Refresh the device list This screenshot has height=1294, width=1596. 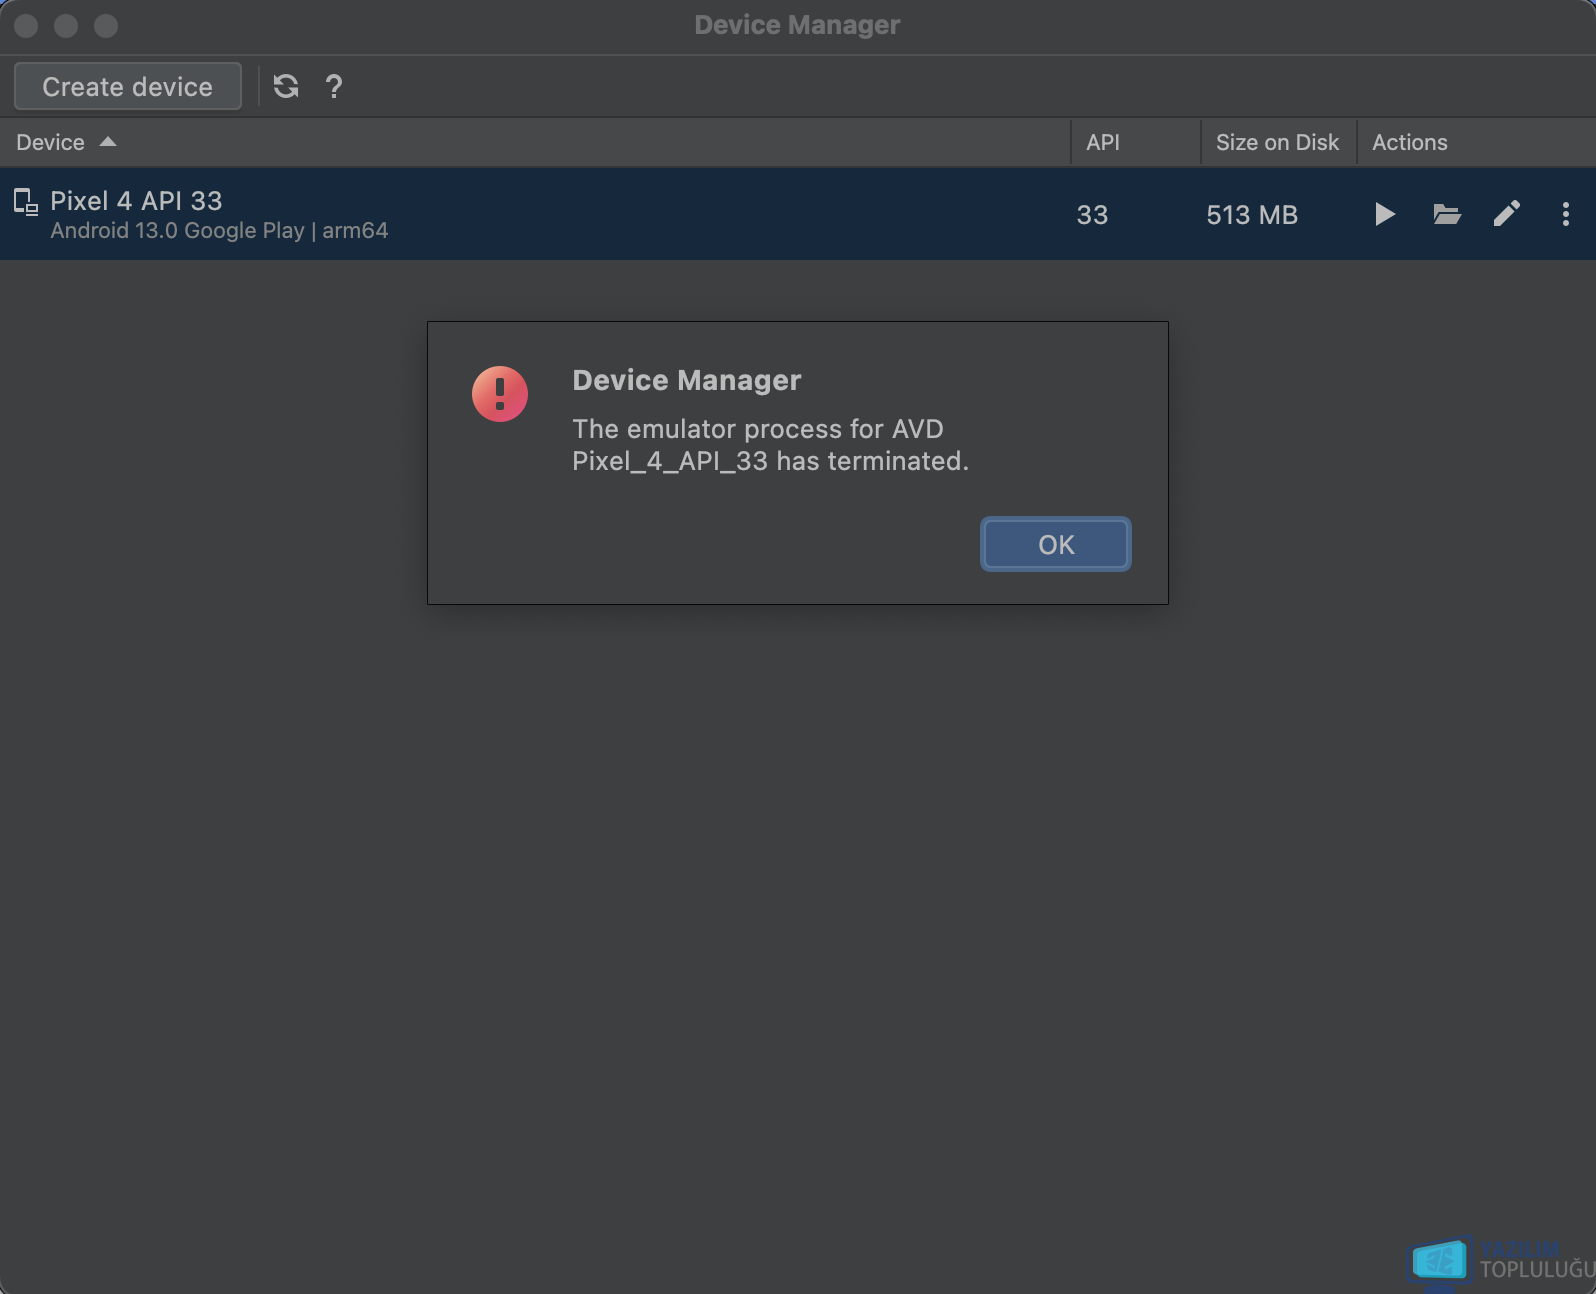click(x=286, y=87)
